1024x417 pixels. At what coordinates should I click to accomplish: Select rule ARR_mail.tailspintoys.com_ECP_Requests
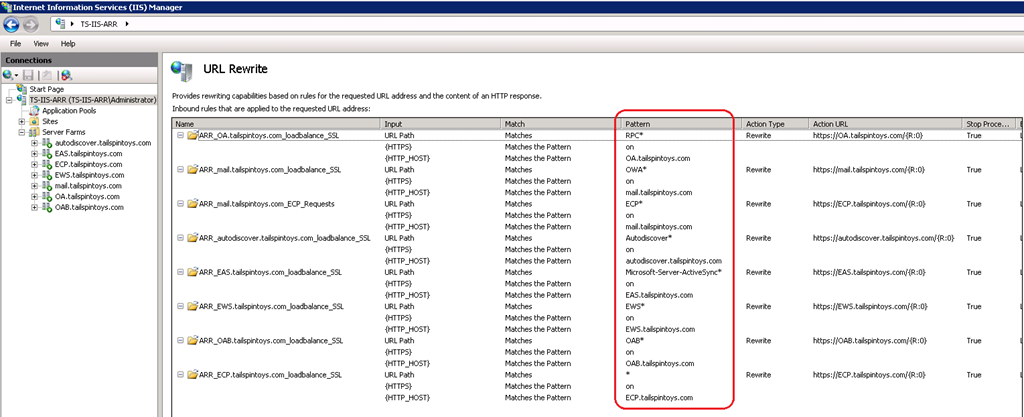tap(266, 204)
